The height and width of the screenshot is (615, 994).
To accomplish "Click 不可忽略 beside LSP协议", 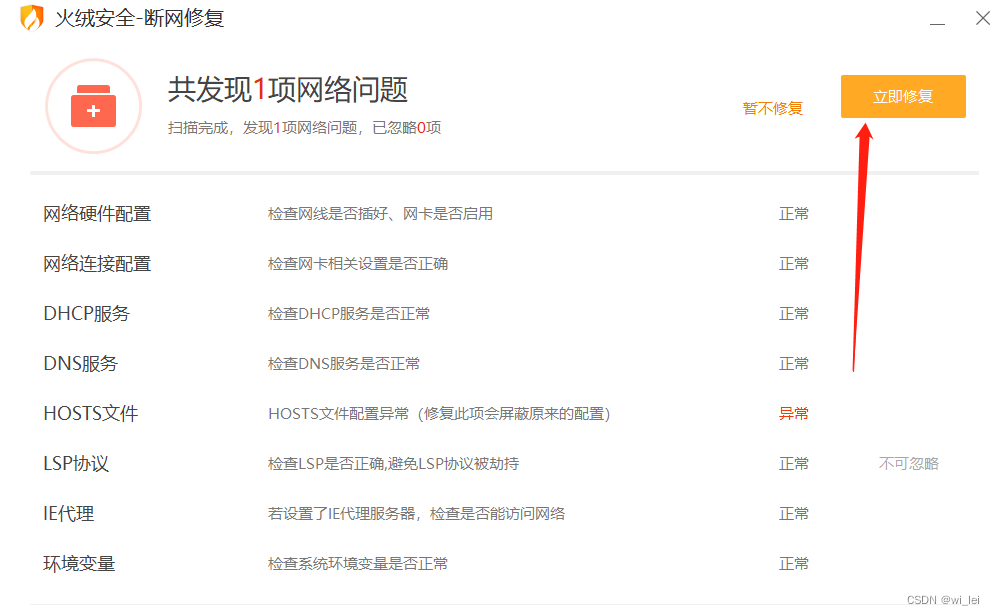I will [908, 463].
